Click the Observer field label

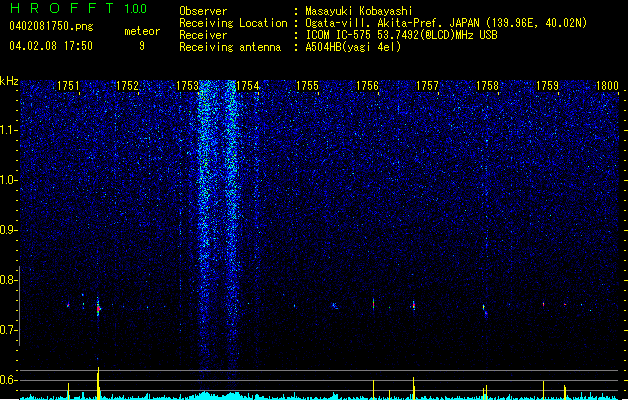pos(203,11)
